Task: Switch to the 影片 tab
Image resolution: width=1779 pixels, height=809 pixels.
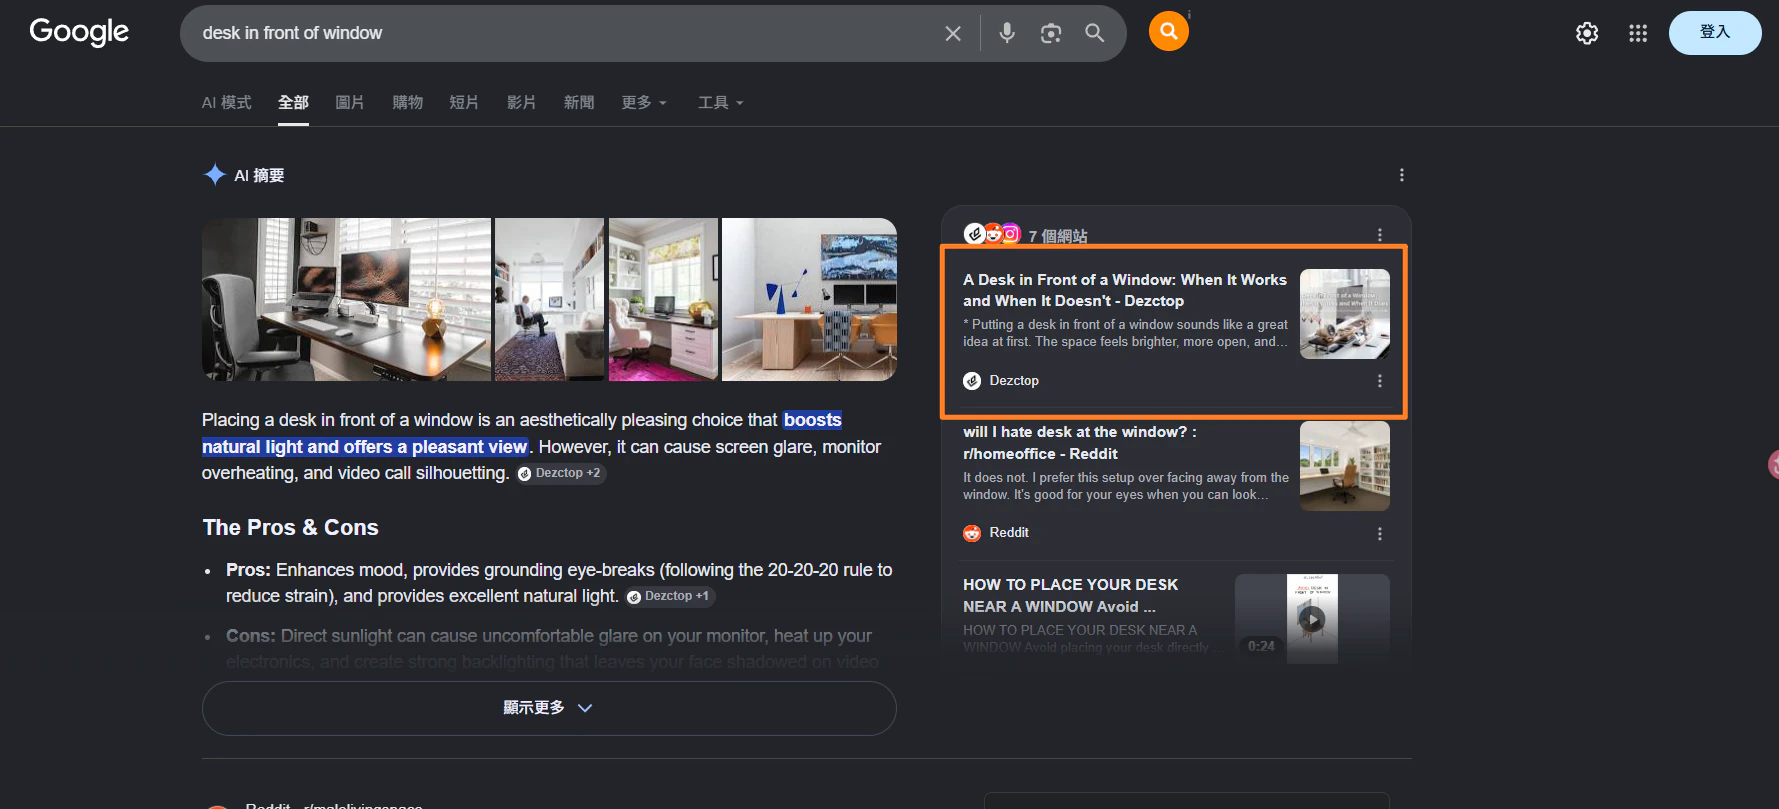Action: 521,102
